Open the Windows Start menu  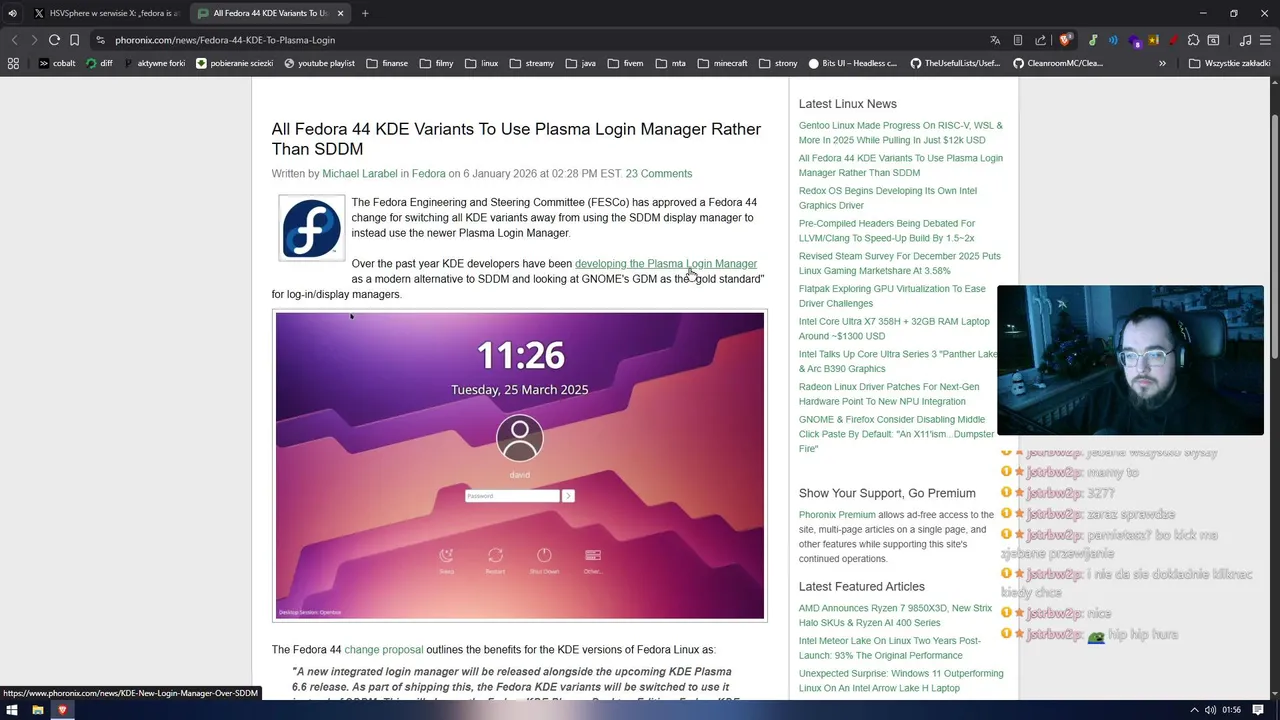click(x=13, y=710)
